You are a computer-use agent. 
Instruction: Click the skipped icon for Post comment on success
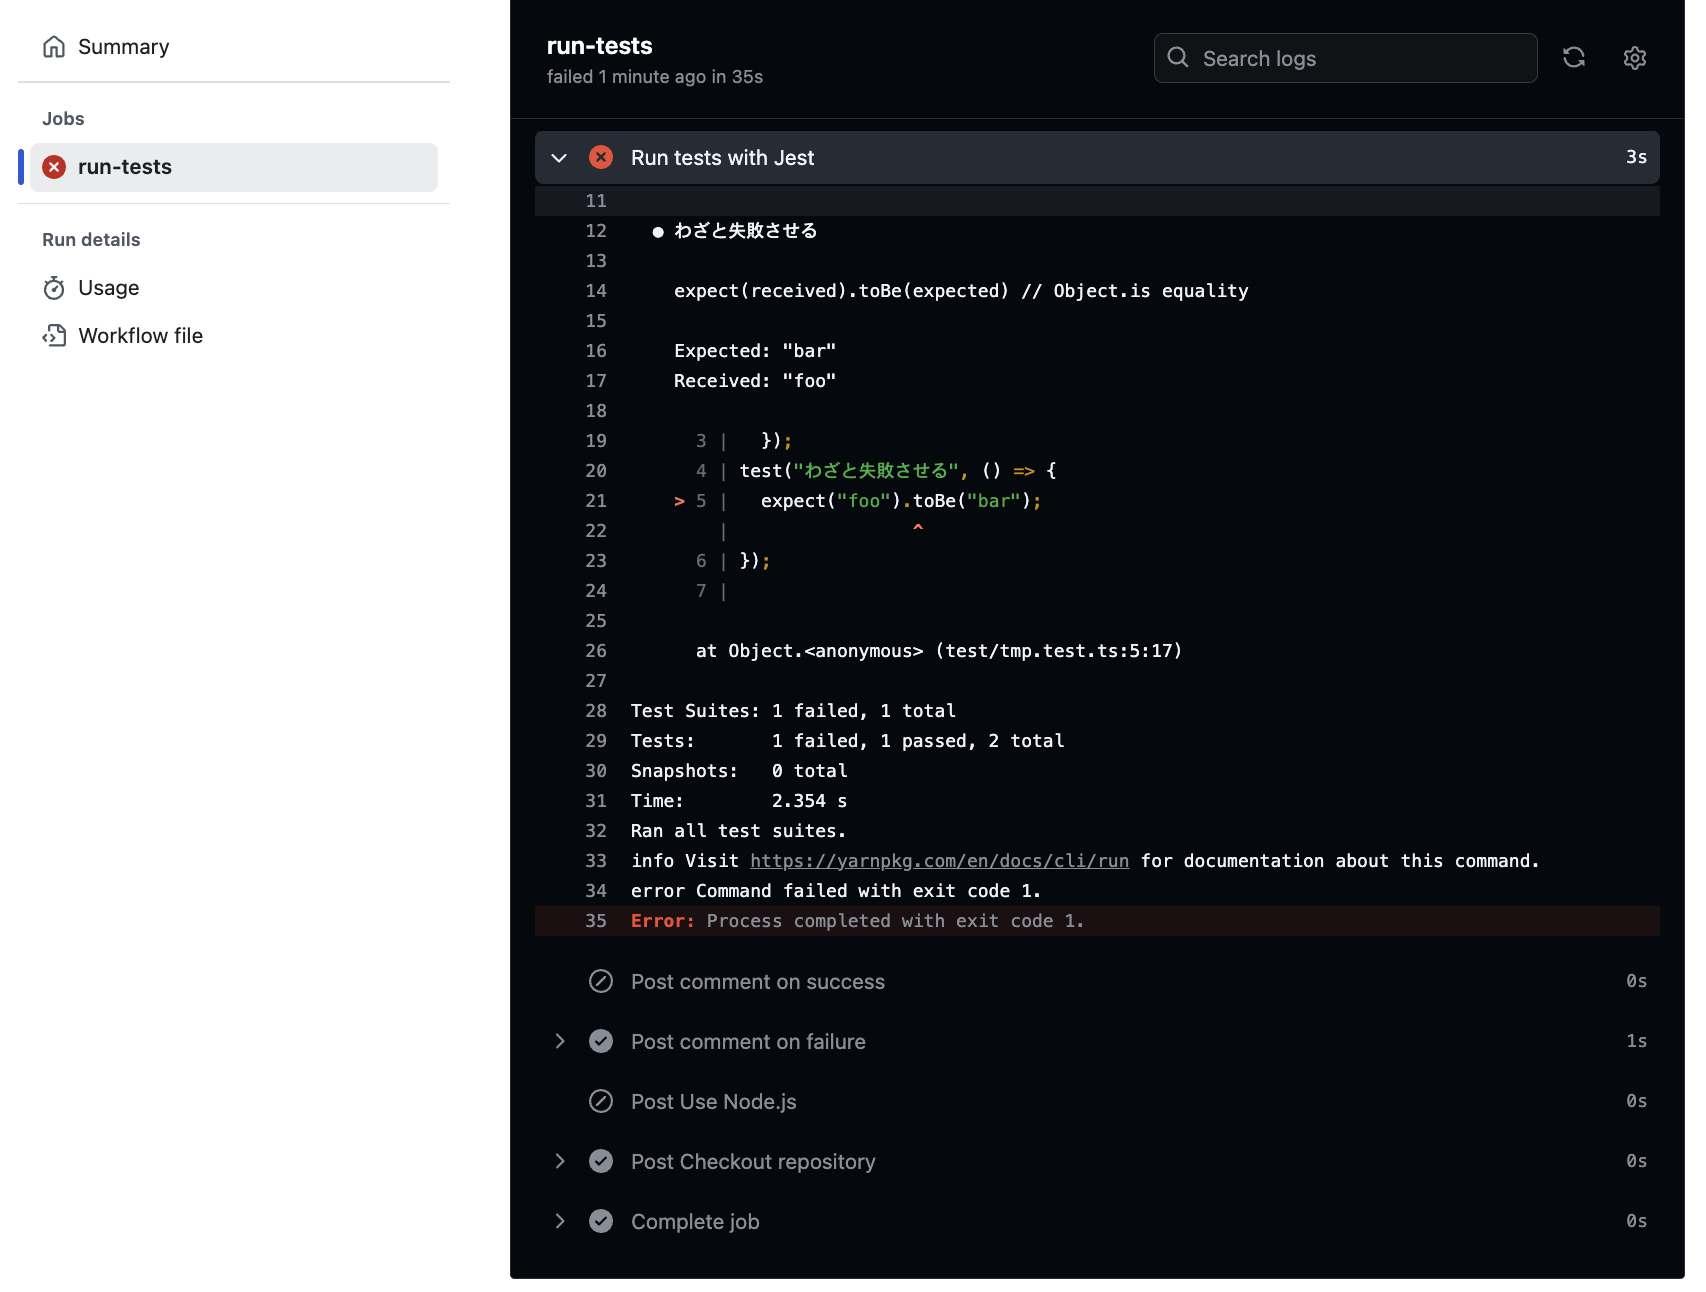pyautogui.click(x=601, y=981)
